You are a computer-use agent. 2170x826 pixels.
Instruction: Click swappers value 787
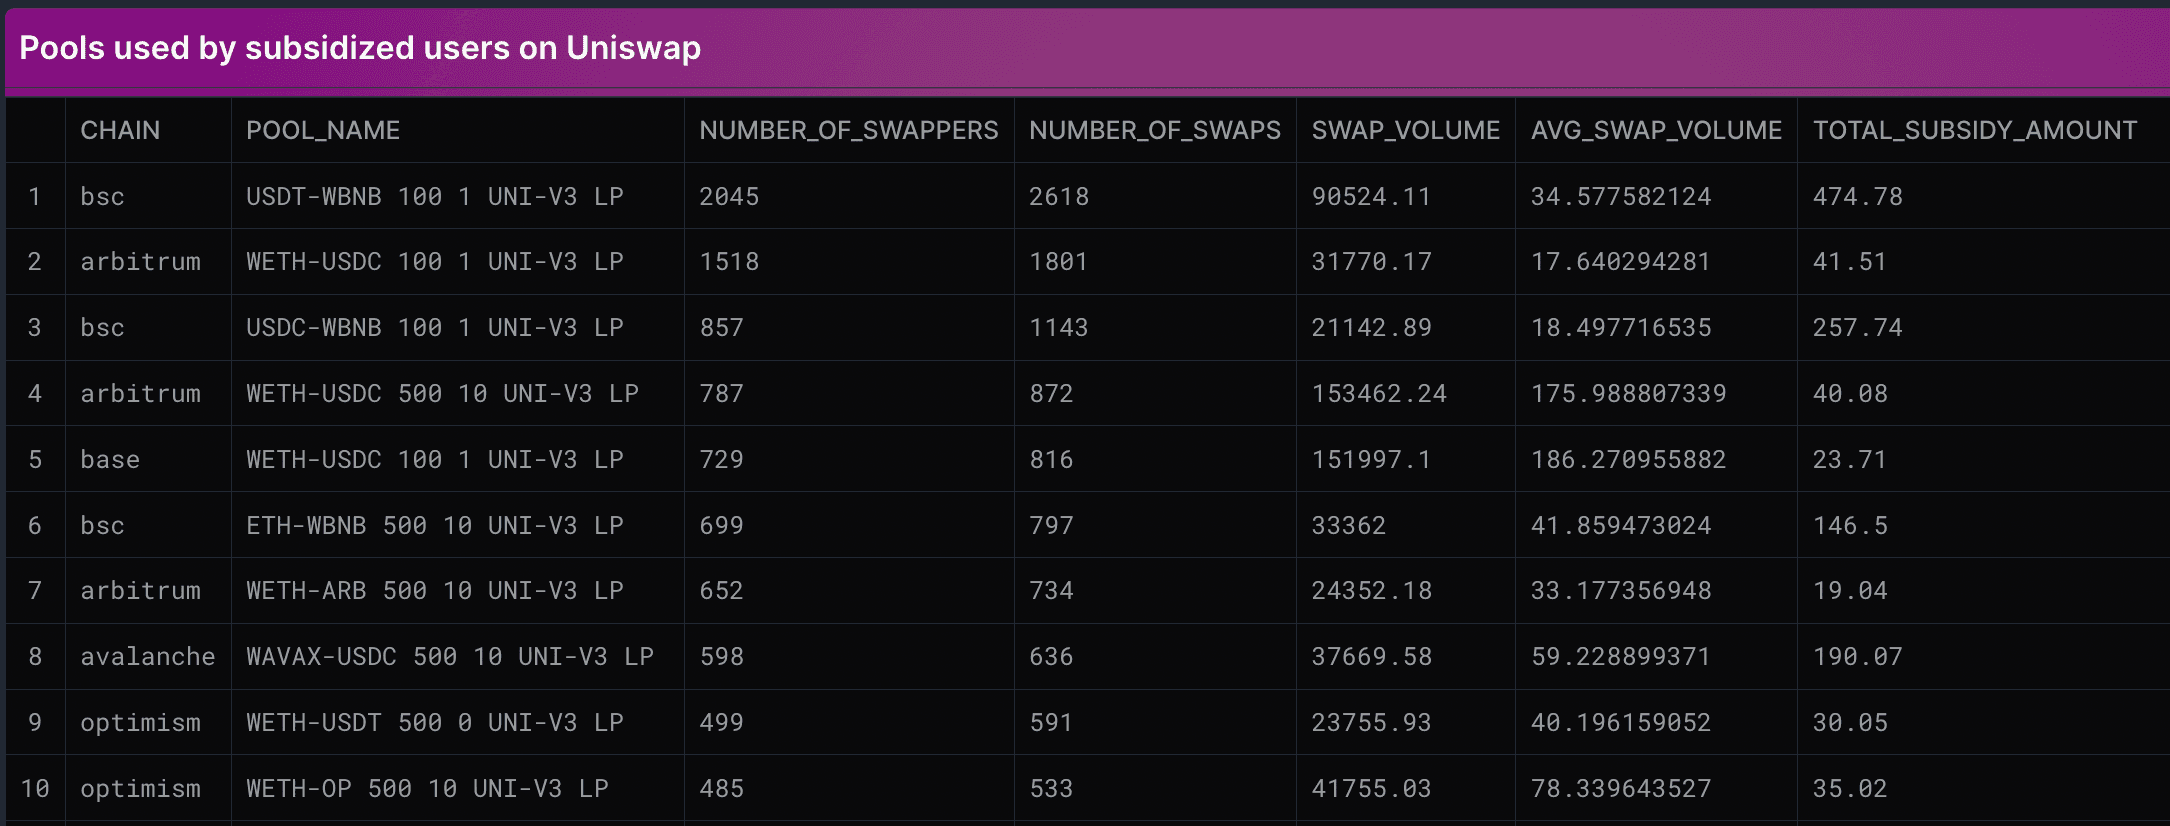(x=721, y=393)
